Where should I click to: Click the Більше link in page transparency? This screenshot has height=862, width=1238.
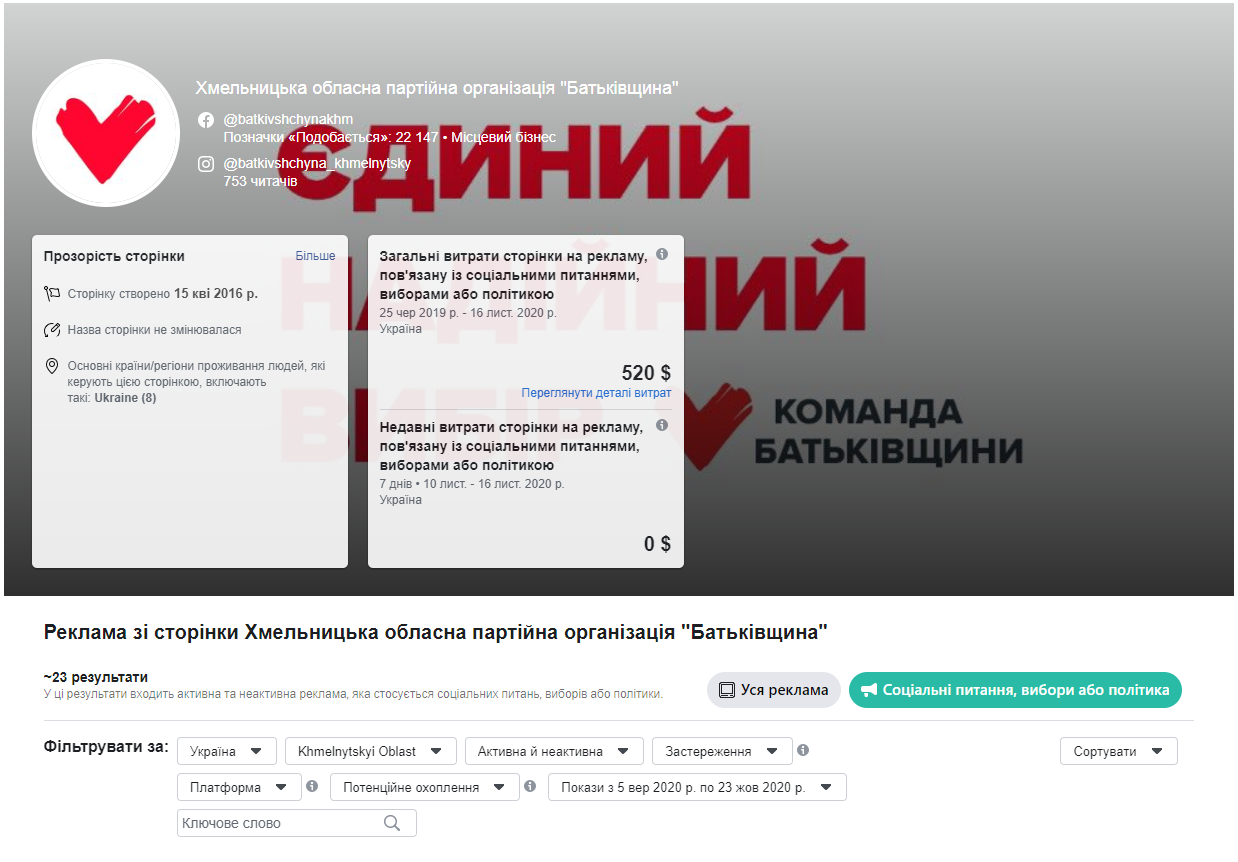pos(315,256)
